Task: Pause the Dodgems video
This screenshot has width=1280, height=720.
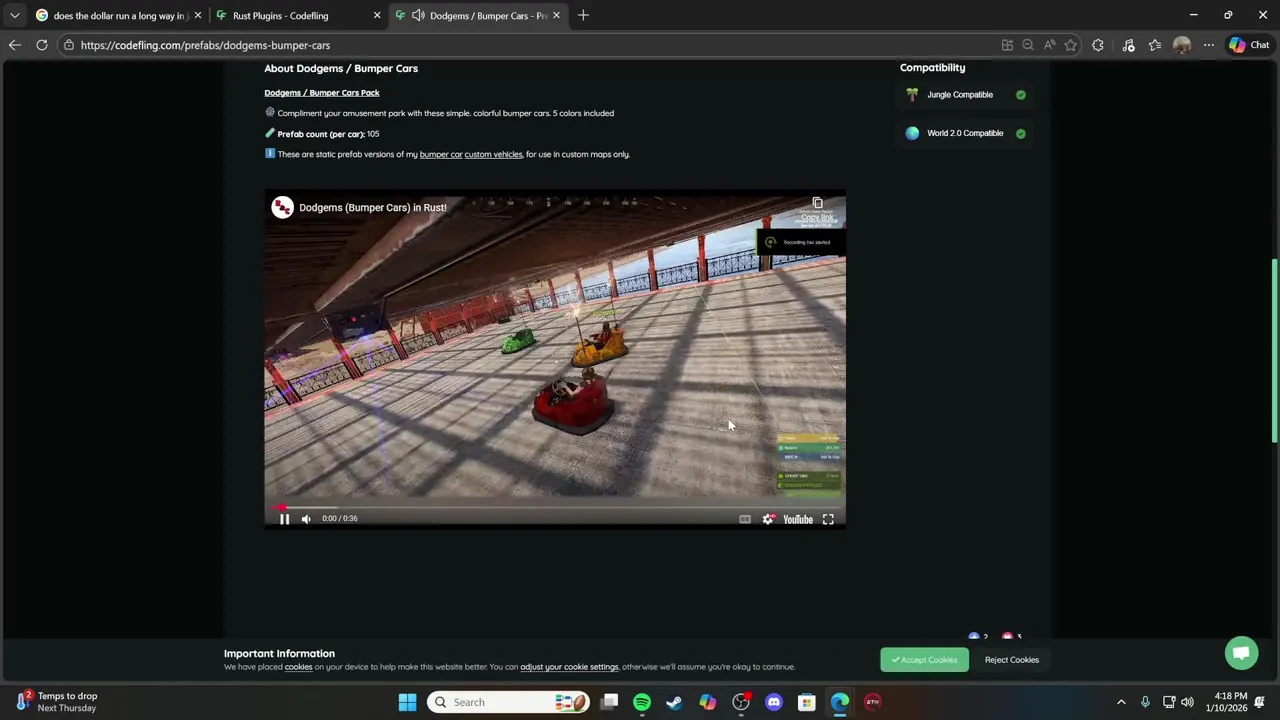Action: click(x=284, y=518)
